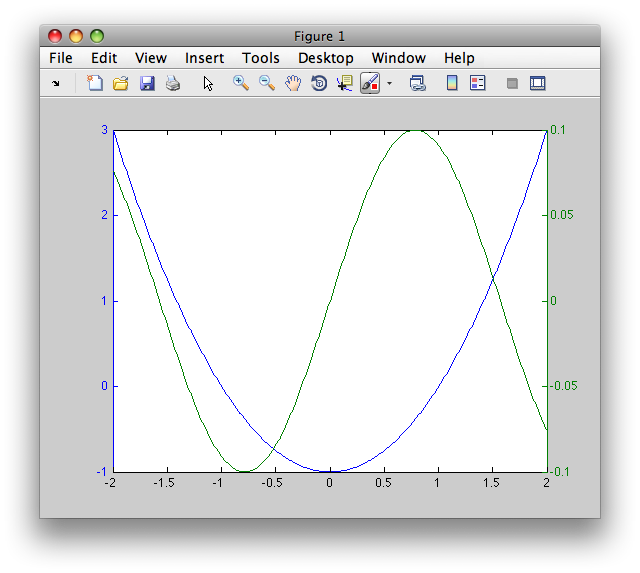
Task: Click the right axis label 0.05
Action: coord(562,215)
